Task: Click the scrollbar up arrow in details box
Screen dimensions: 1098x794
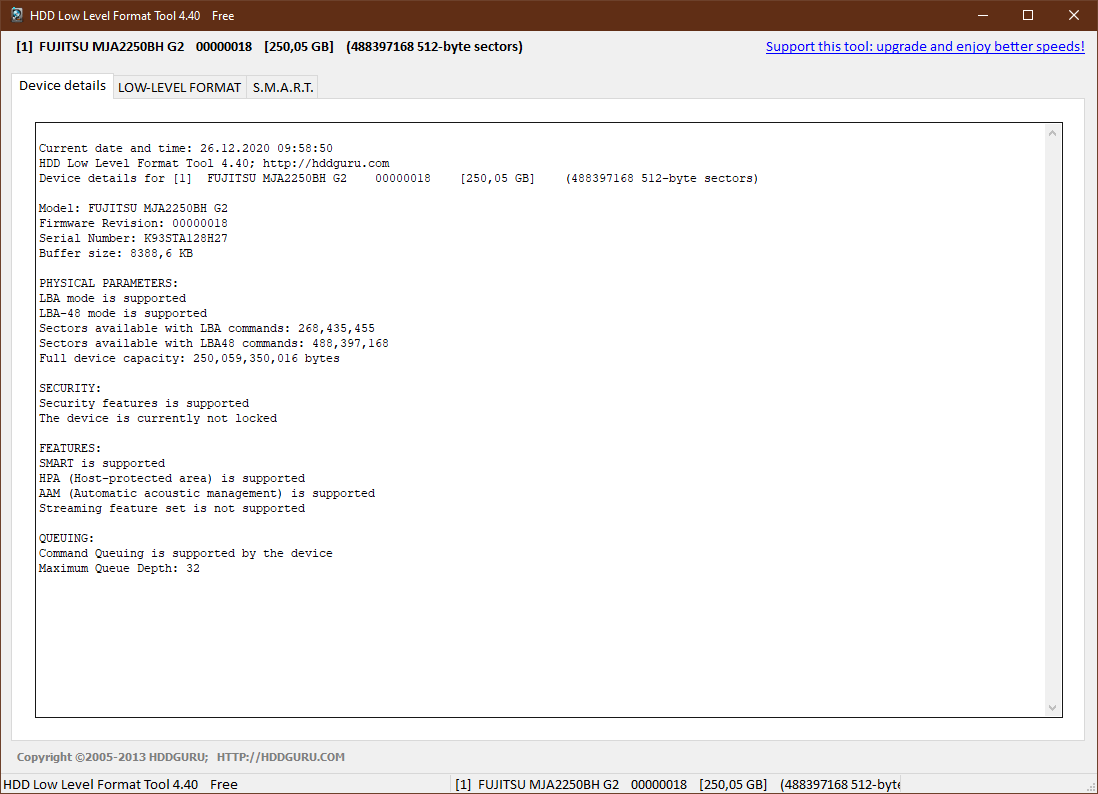Action: [1052, 133]
